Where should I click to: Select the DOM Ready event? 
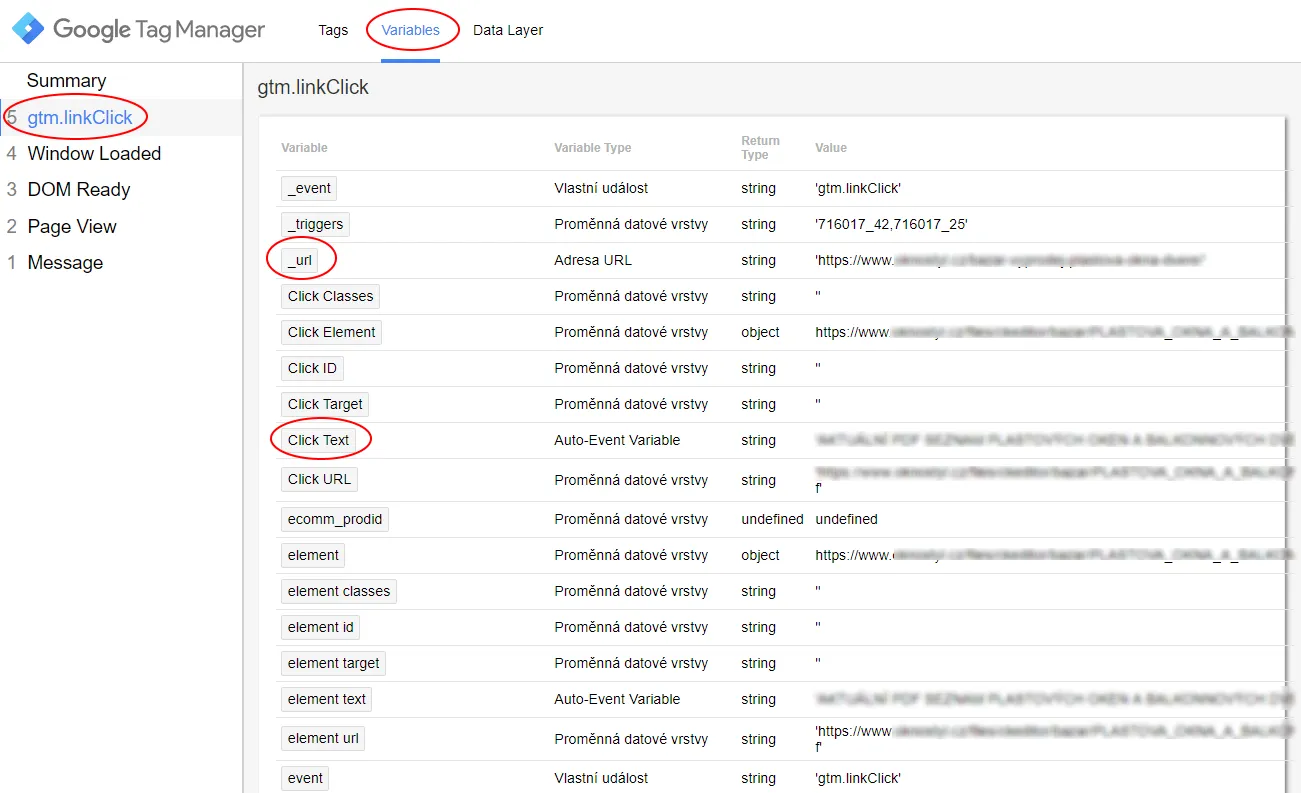tap(79, 189)
